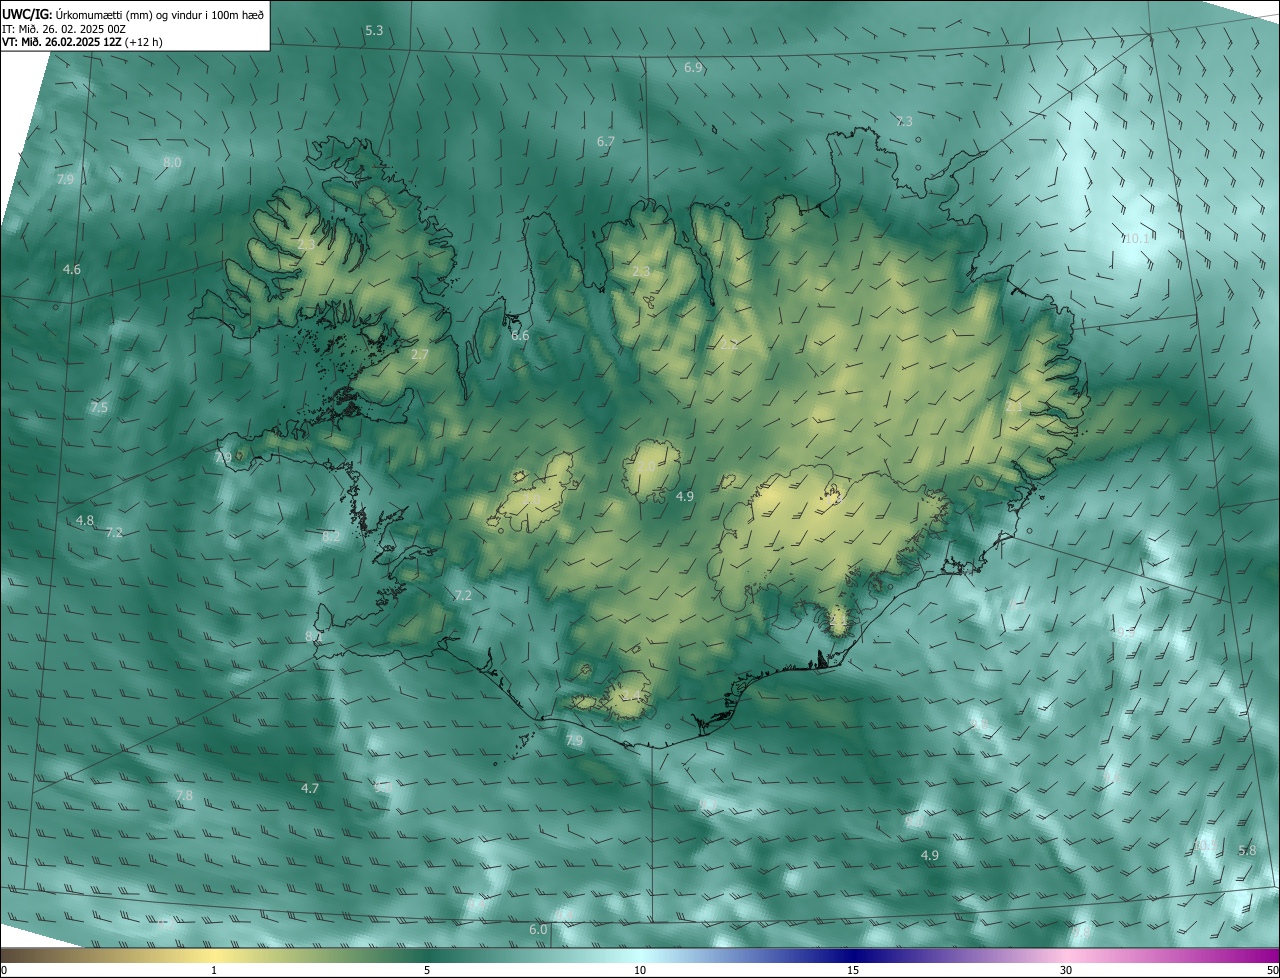Click the value label '6.7' on the map

(605, 142)
